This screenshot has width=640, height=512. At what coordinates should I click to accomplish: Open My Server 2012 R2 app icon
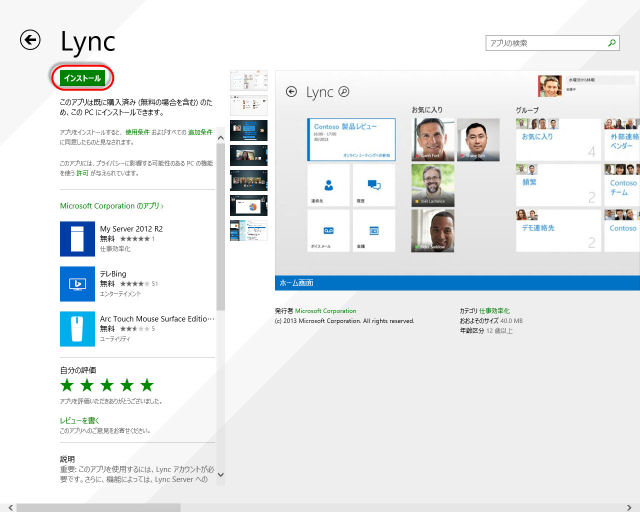click(78, 239)
